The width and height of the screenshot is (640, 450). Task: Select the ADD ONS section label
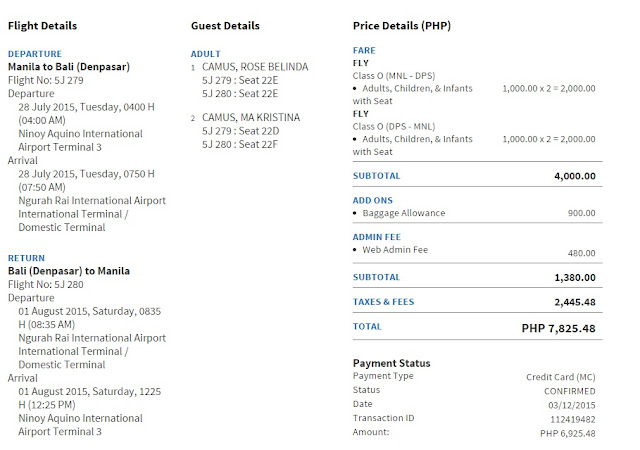tap(373, 200)
